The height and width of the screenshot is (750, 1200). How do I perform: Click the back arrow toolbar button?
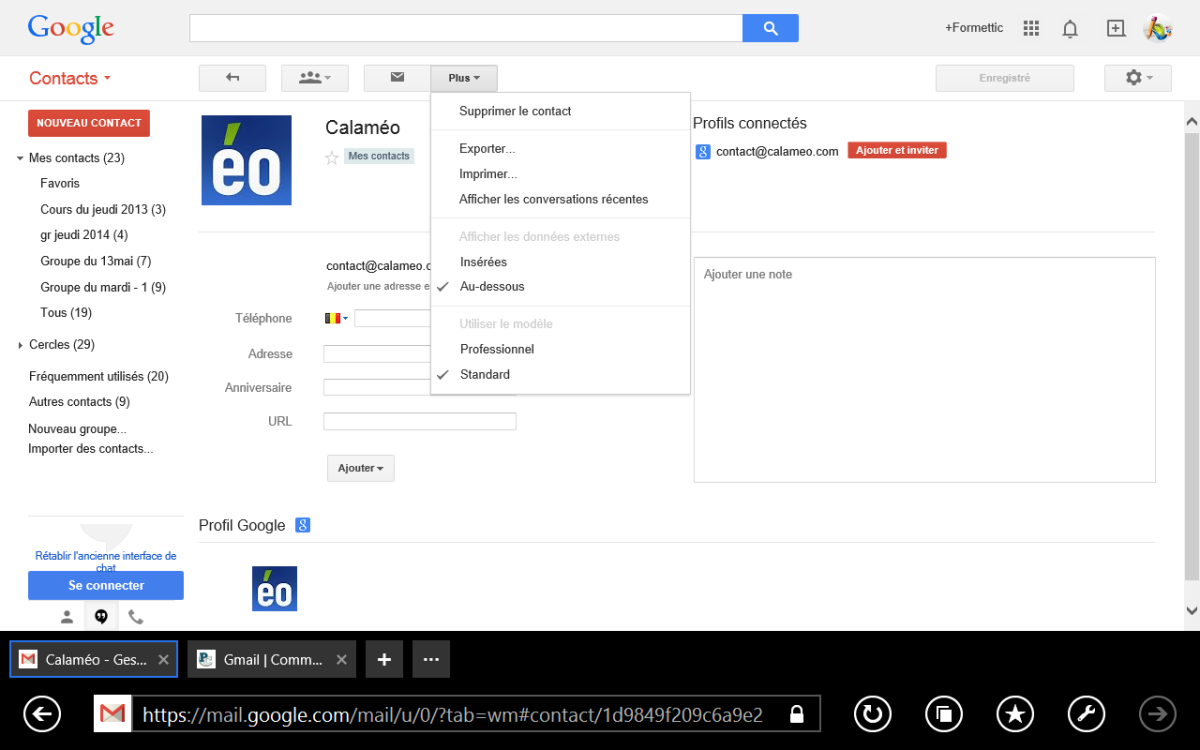(x=233, y=78)
